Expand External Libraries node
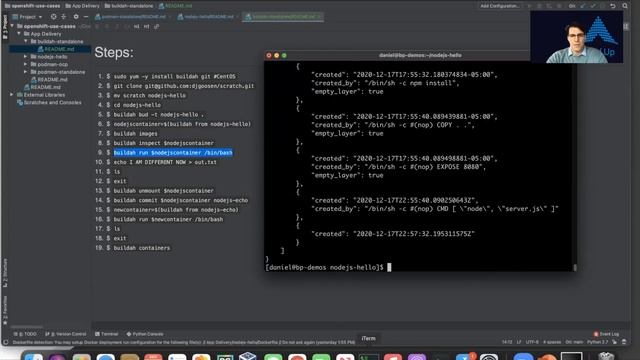Screen dimensions: 640x360 click(12, 95)
